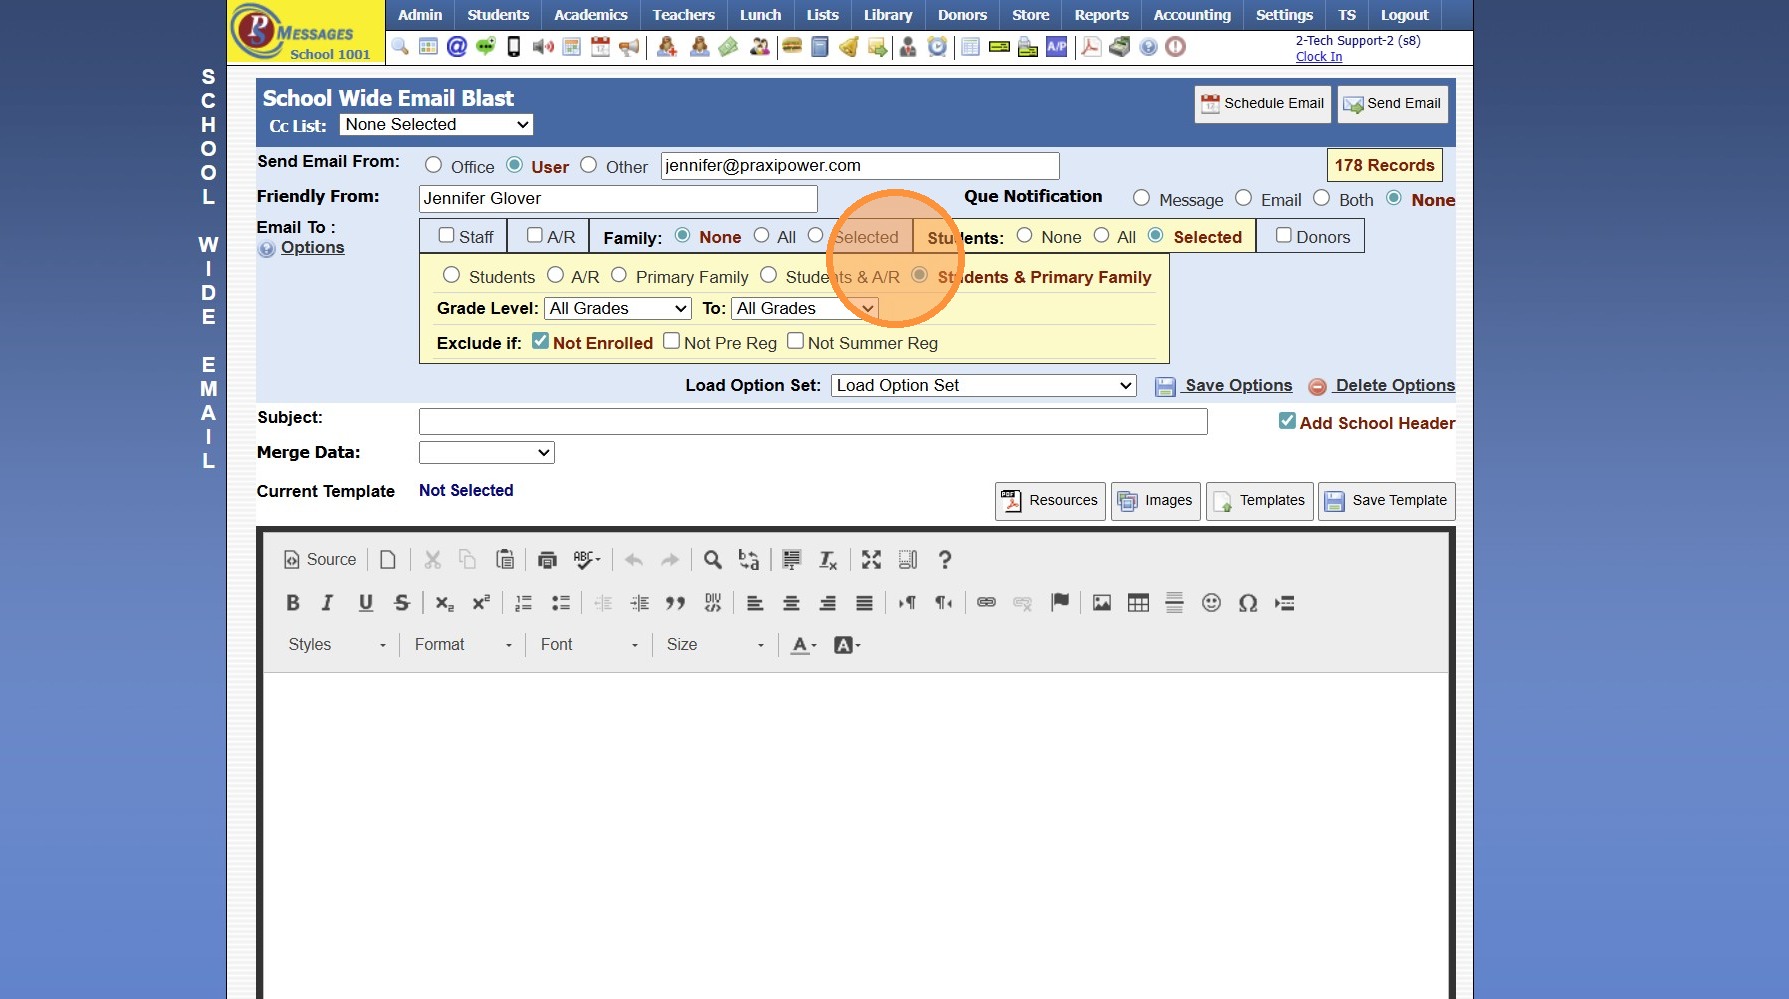Click the magnifier search icon in top toolbar
The image size is (1789, 999).
400,46
